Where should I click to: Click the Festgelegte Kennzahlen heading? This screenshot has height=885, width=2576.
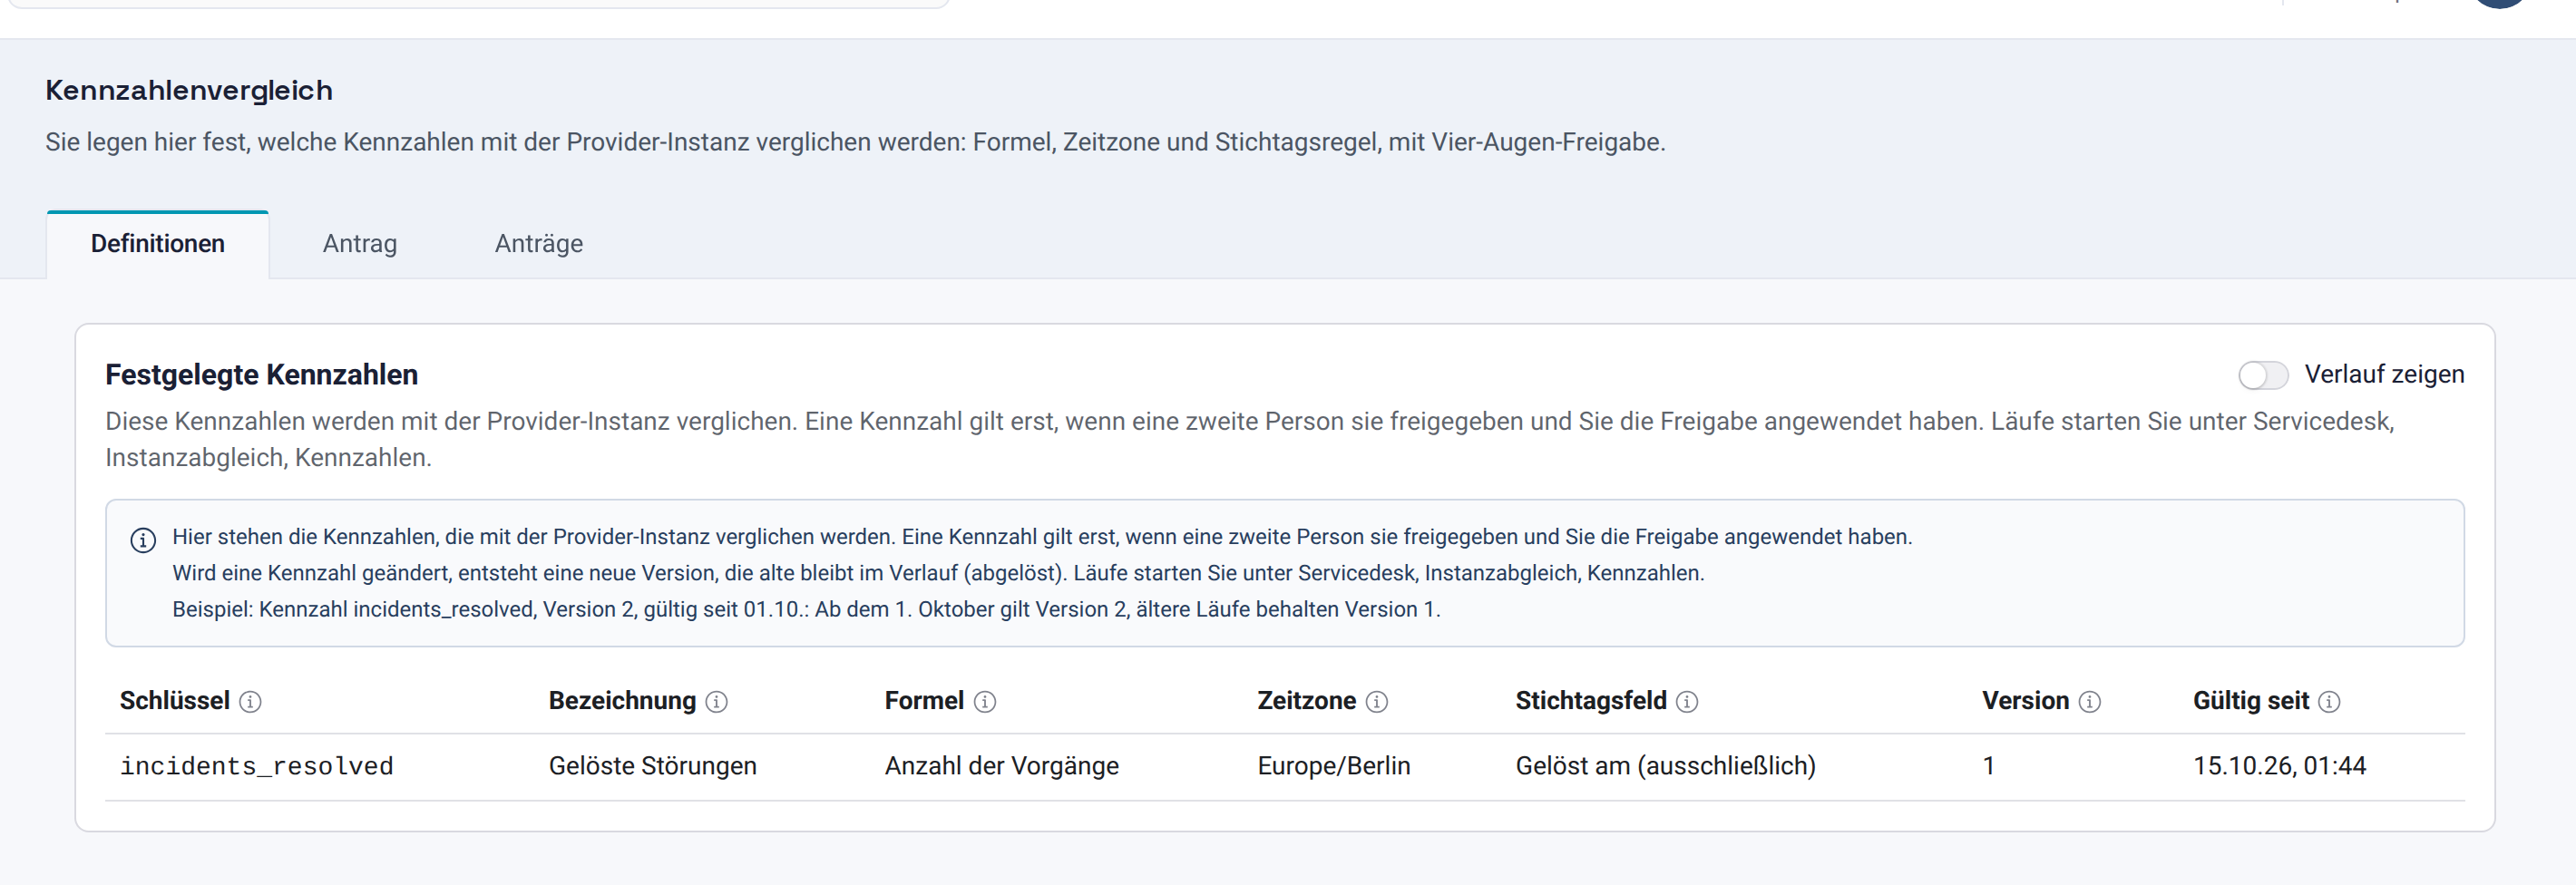262,375
